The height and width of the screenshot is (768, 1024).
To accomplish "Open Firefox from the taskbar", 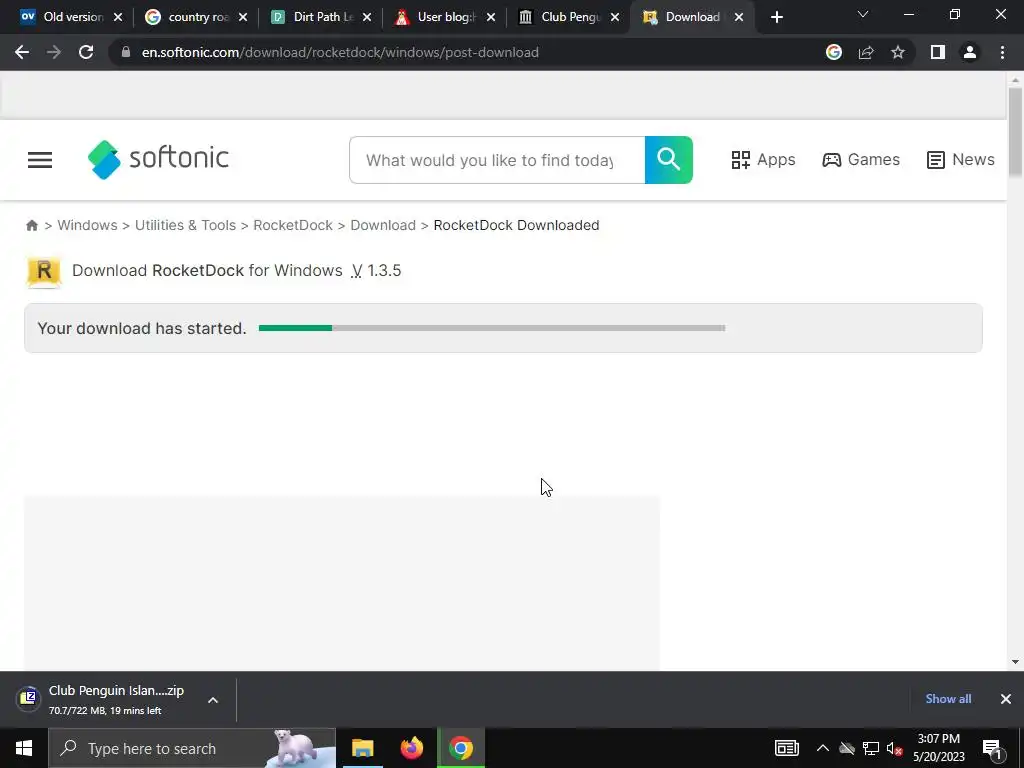I will tap(411, 748).
